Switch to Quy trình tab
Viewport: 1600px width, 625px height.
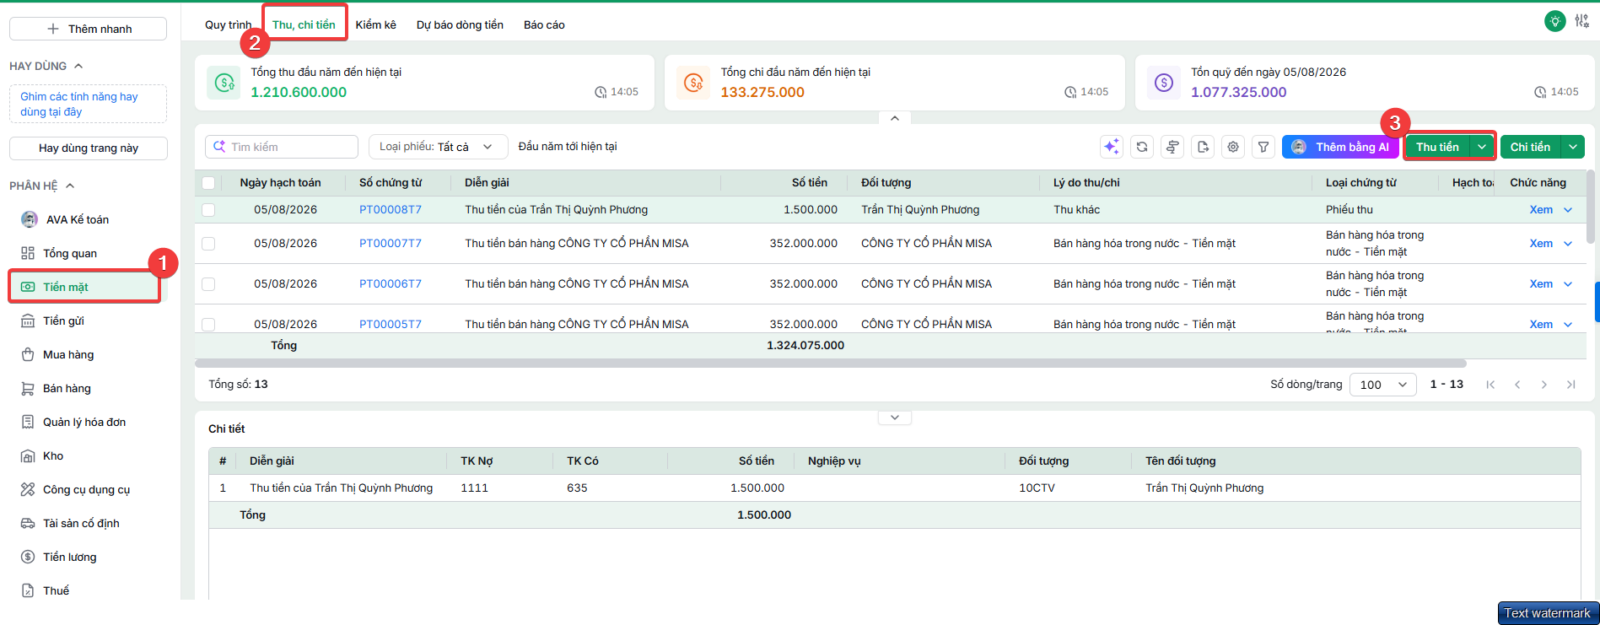tap(228, 25)
